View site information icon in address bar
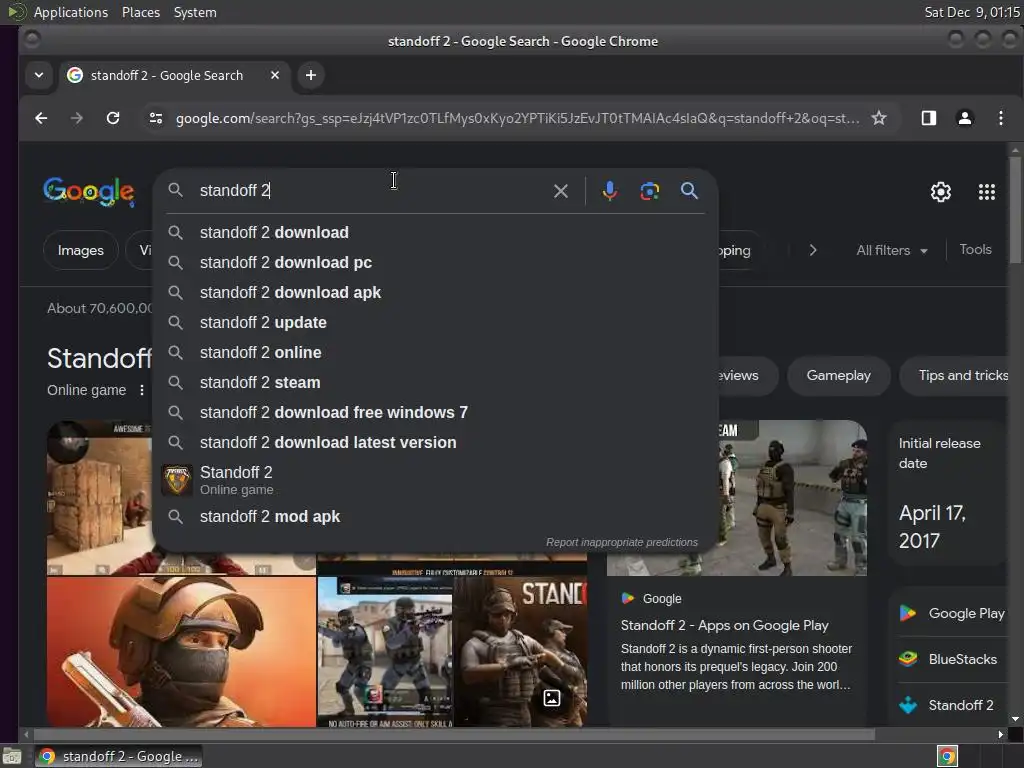The width and height of the screenshot is (1024, 768). point(155,118)
